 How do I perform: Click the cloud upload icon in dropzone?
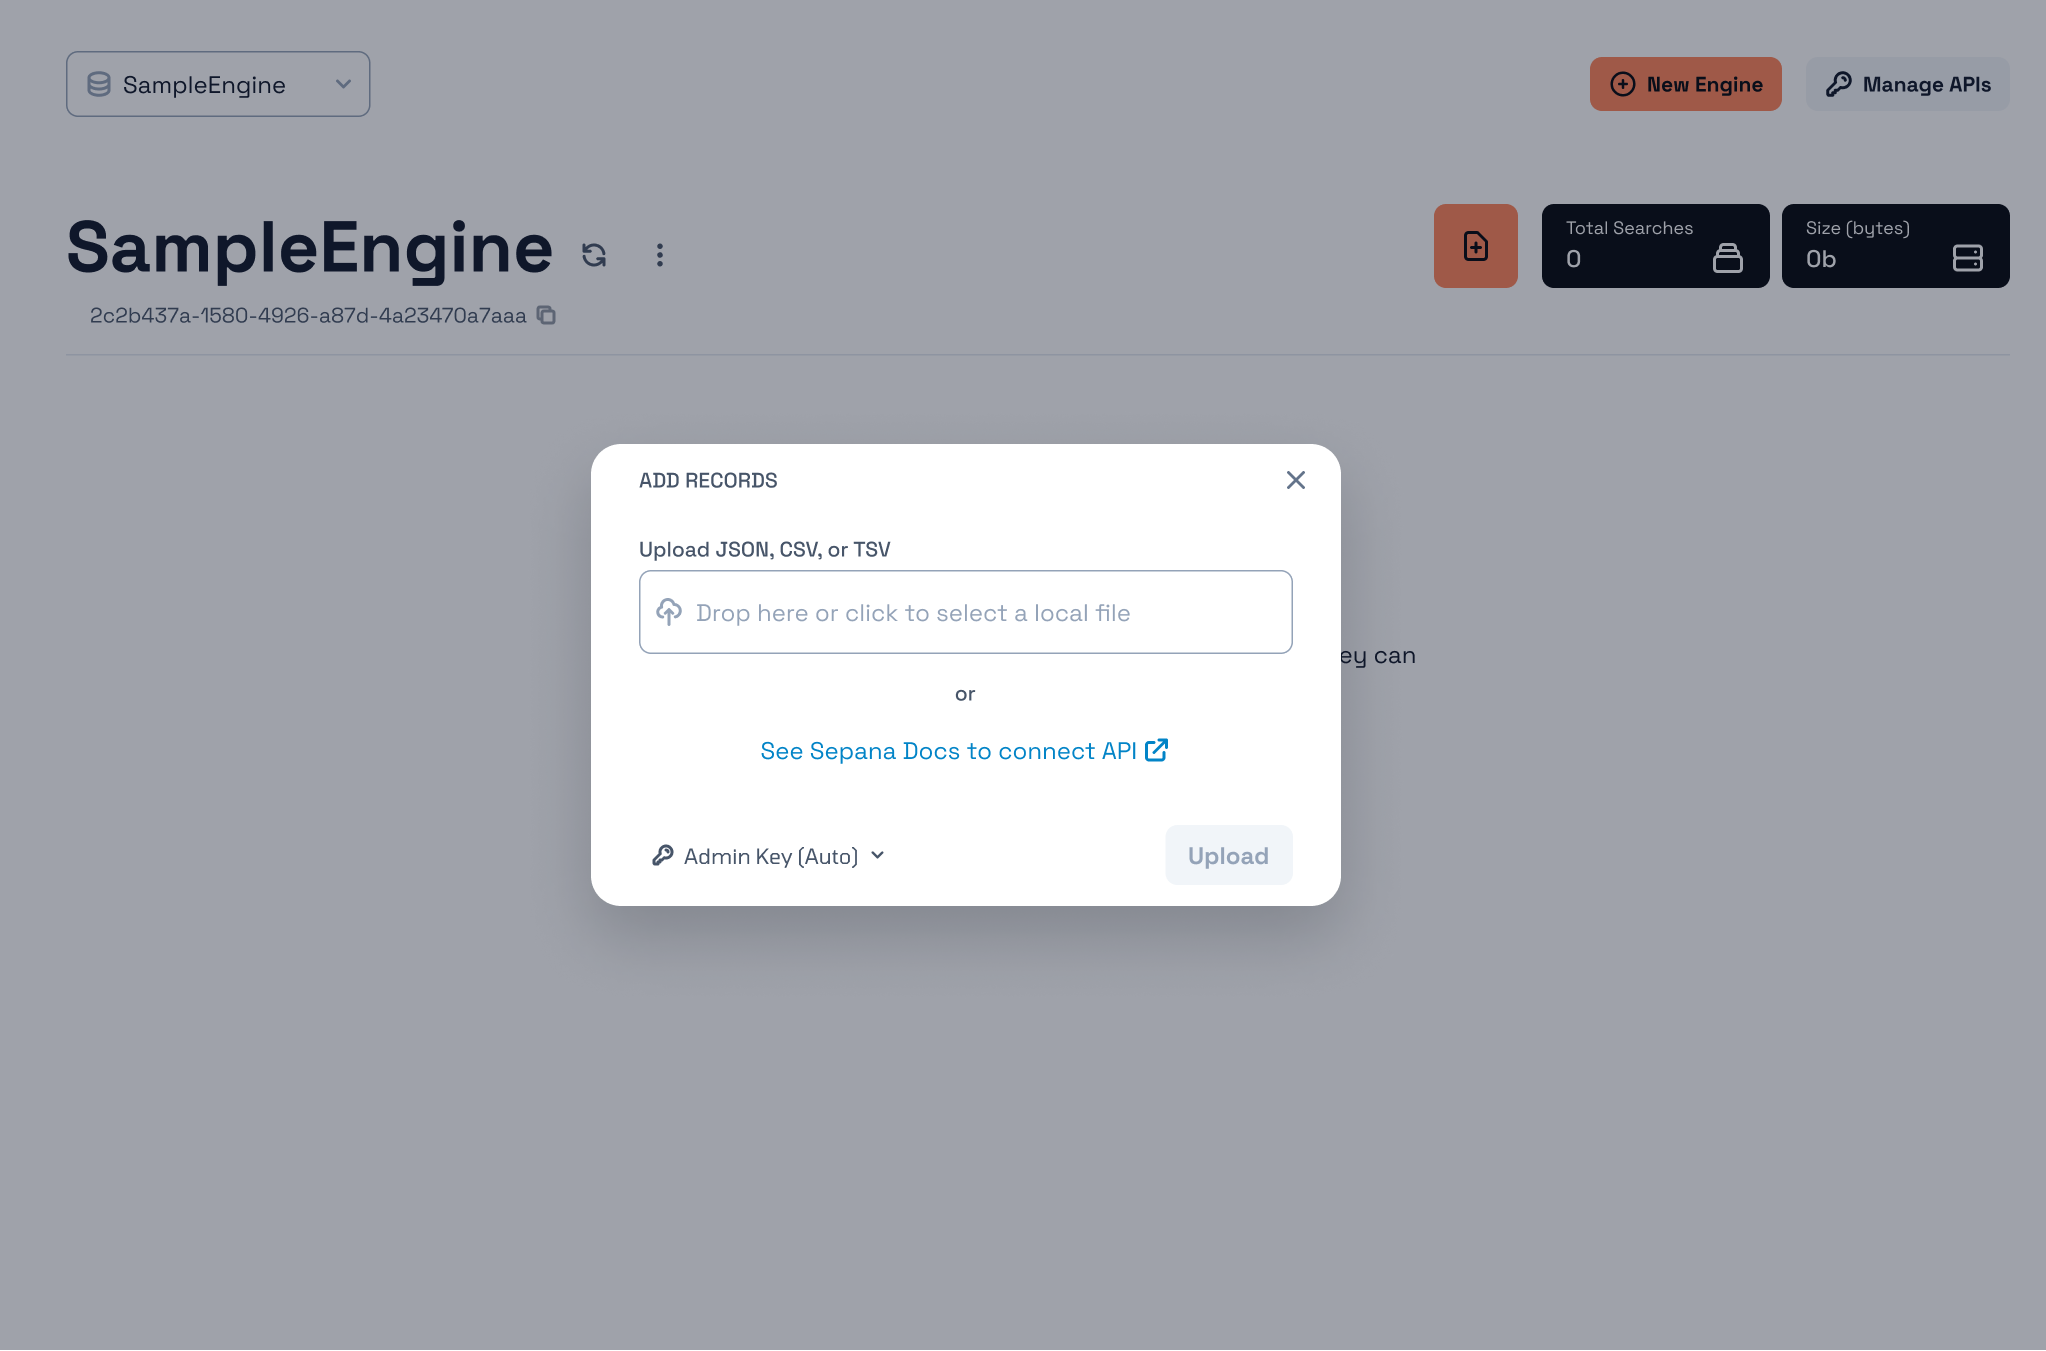click(669, 611)
